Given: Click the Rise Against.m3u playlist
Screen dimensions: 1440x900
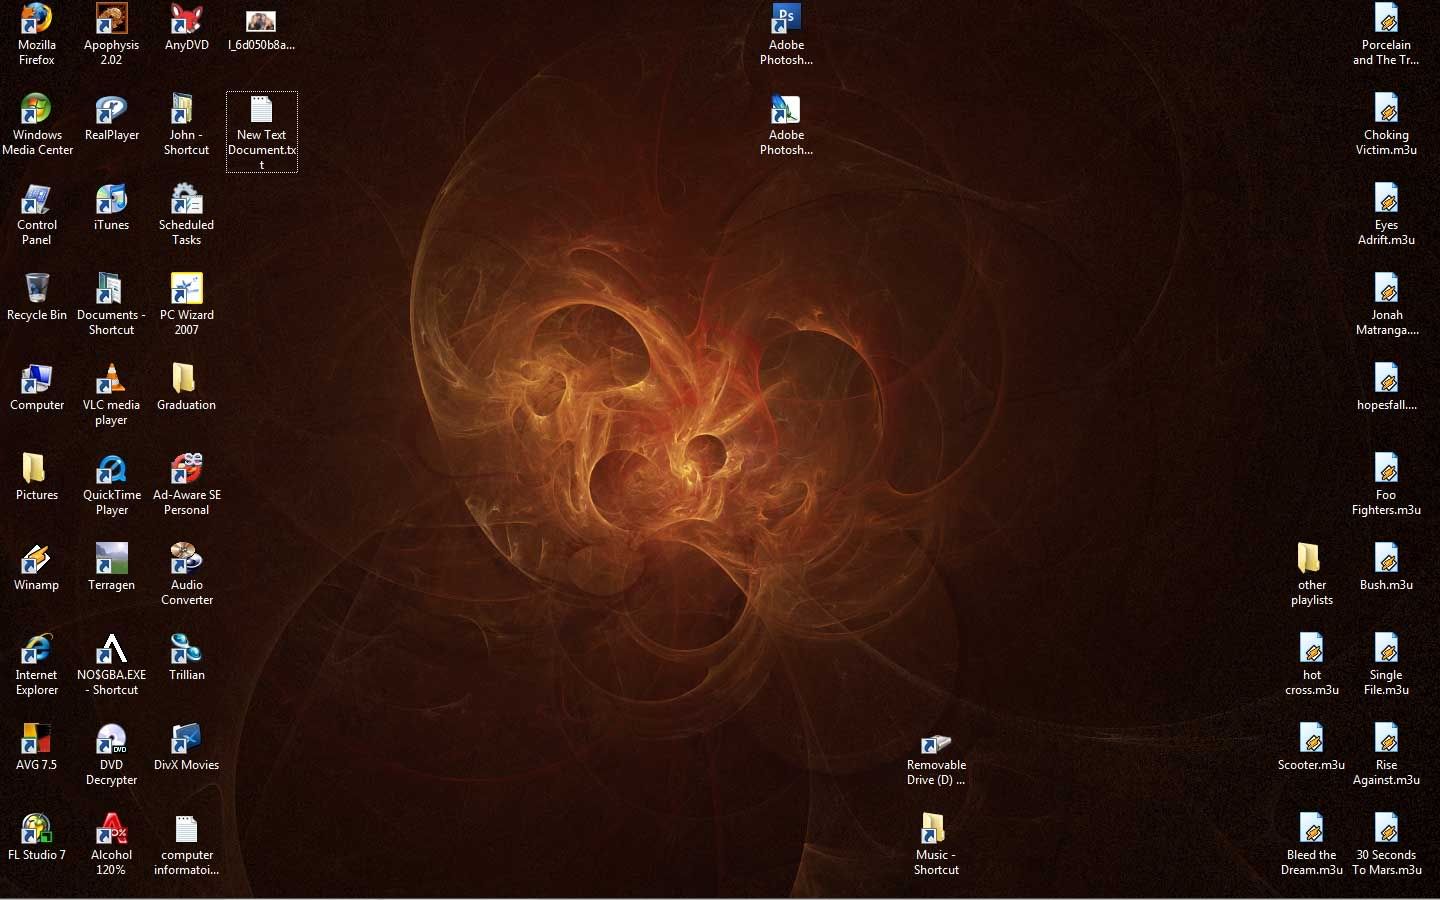Looking at the screenshot, I should [1386, 739].
